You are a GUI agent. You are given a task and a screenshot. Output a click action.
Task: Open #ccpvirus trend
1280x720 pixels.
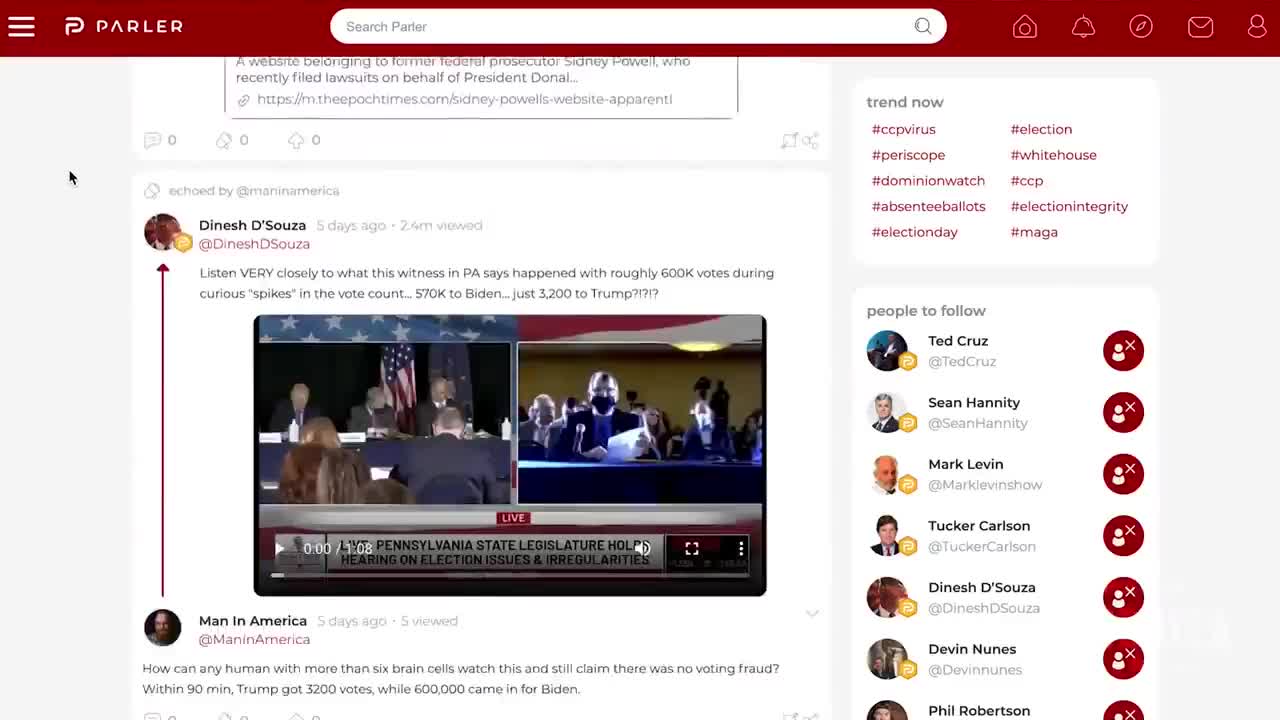coord(904,129)
